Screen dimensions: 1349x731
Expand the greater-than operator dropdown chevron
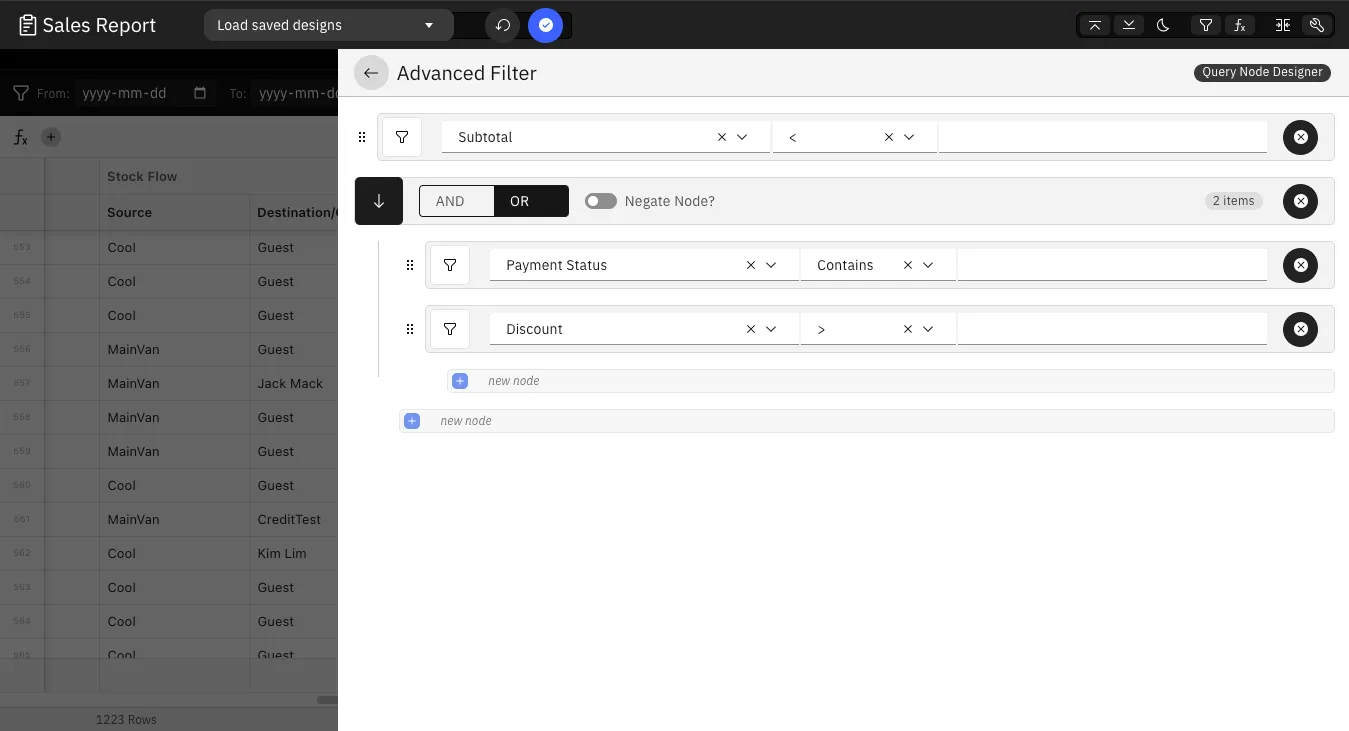pos(928,329)
